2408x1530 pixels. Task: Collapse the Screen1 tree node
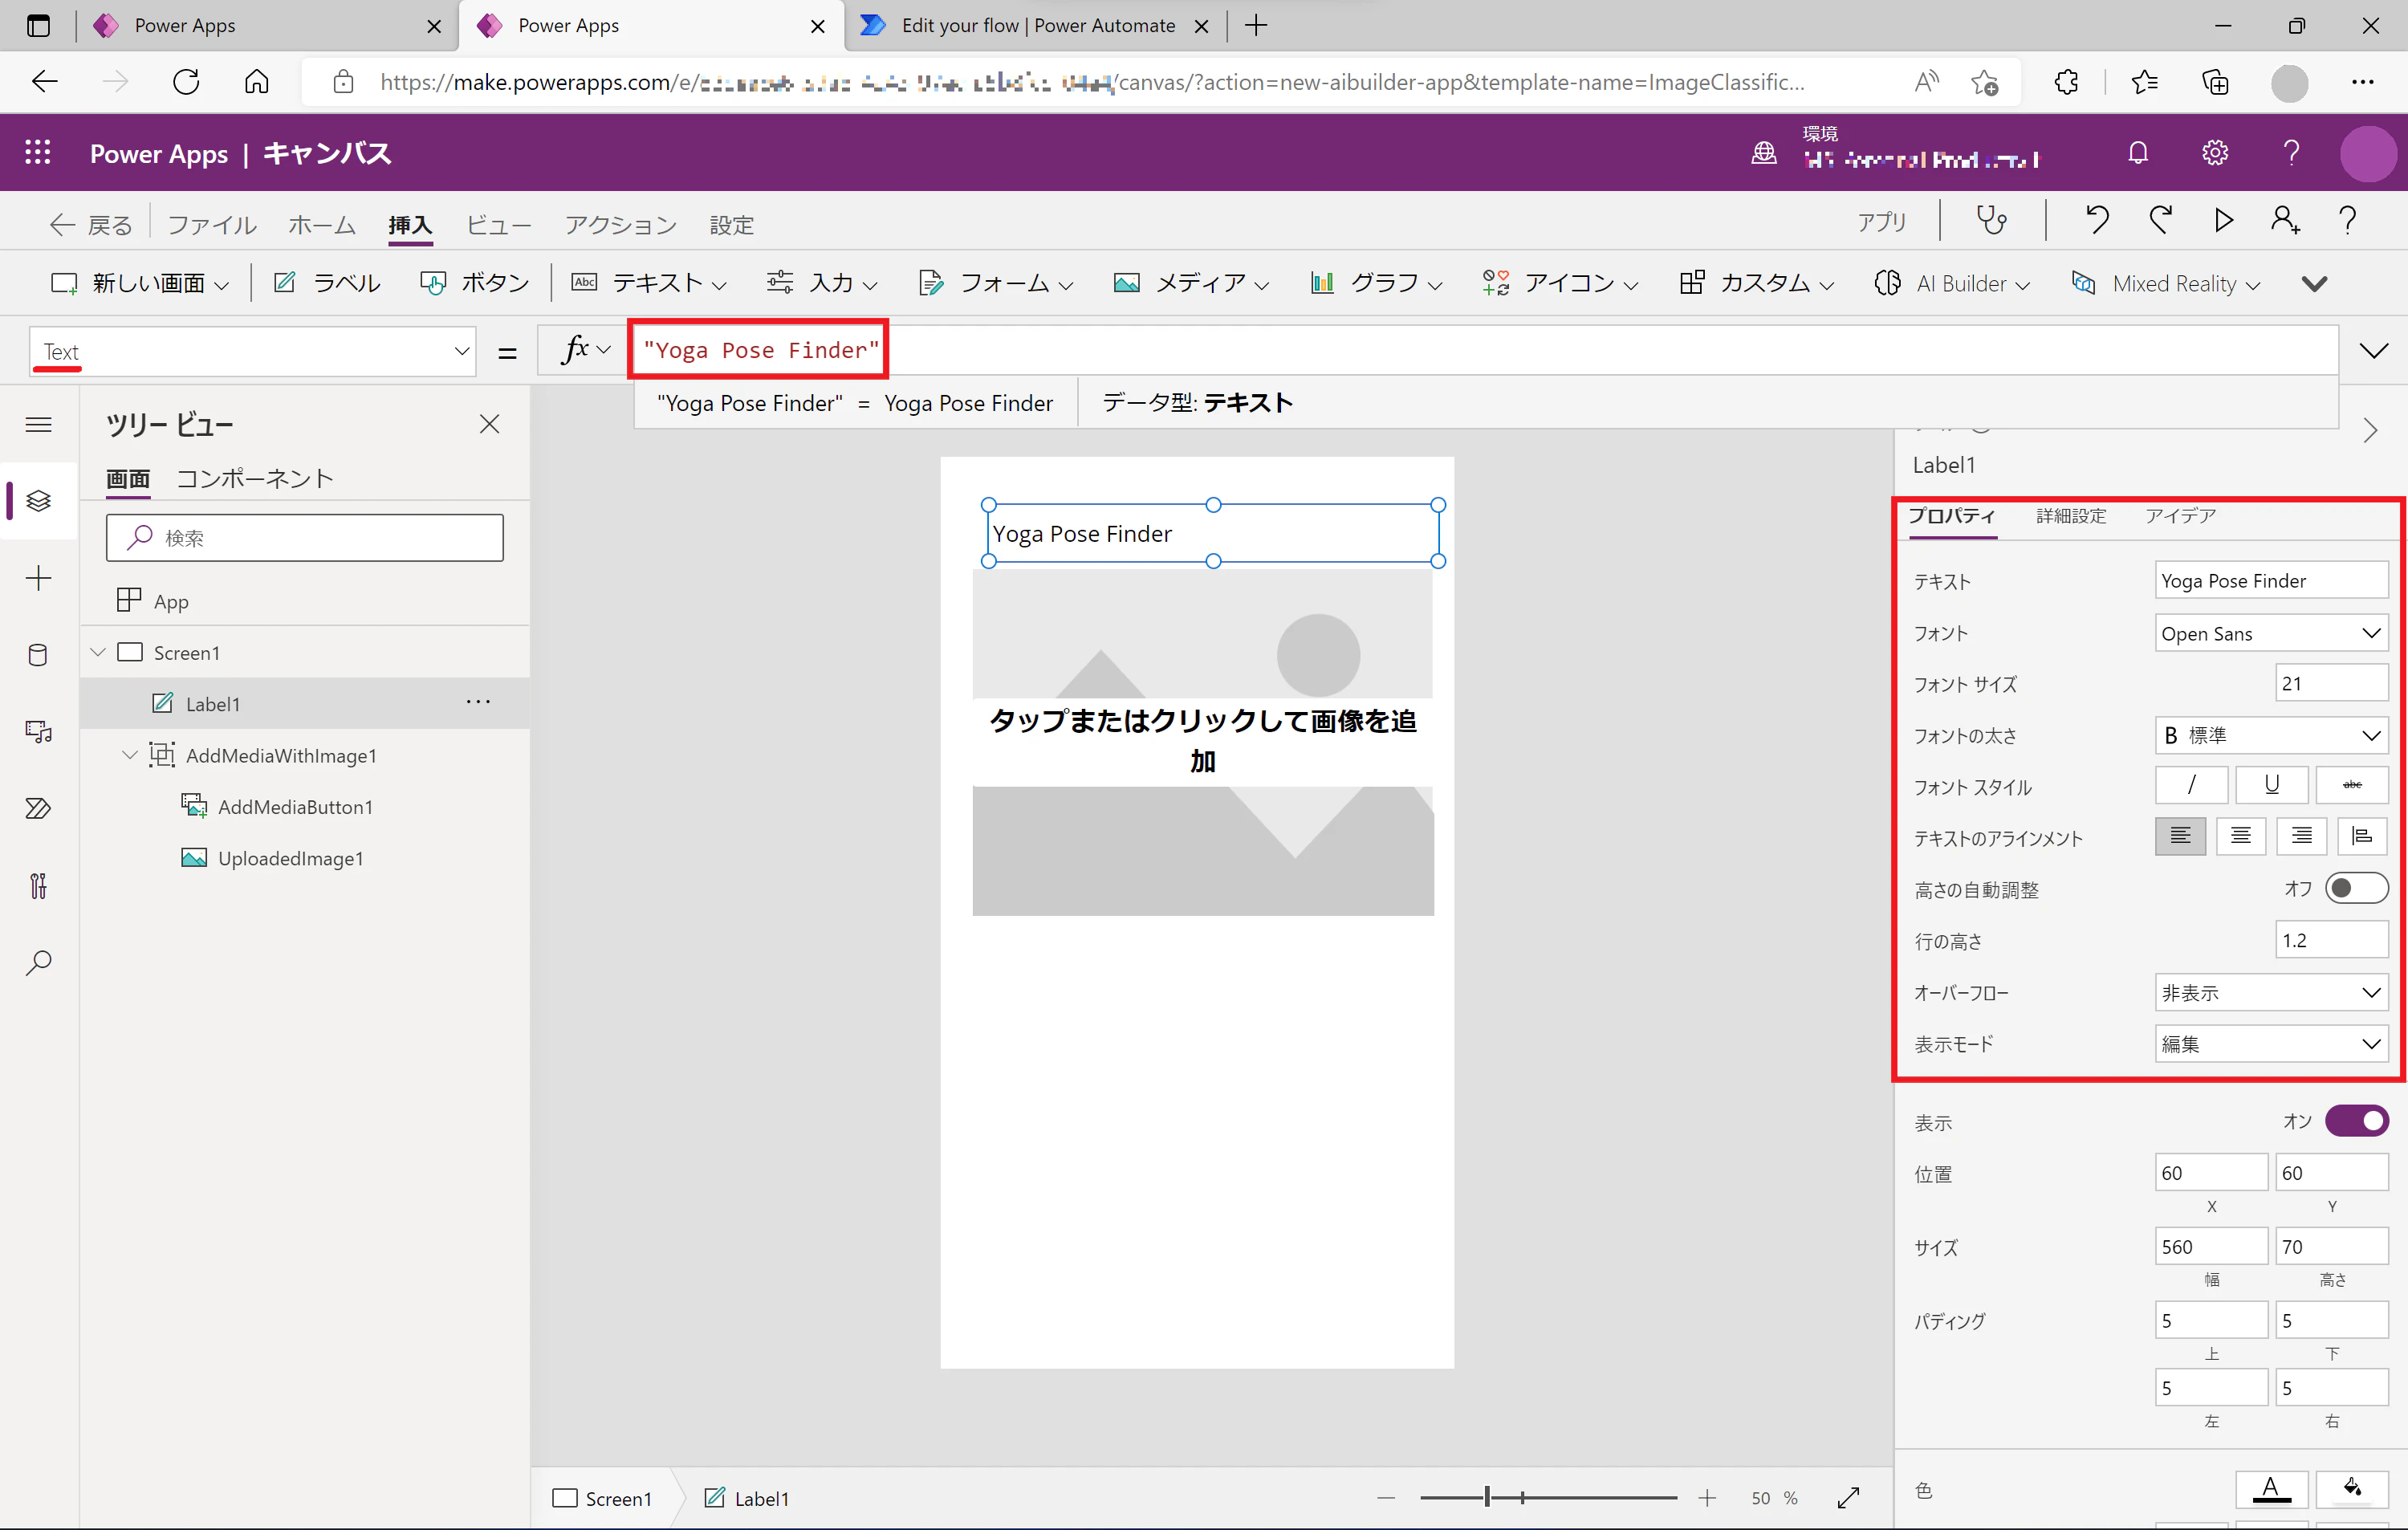[98, 652]
